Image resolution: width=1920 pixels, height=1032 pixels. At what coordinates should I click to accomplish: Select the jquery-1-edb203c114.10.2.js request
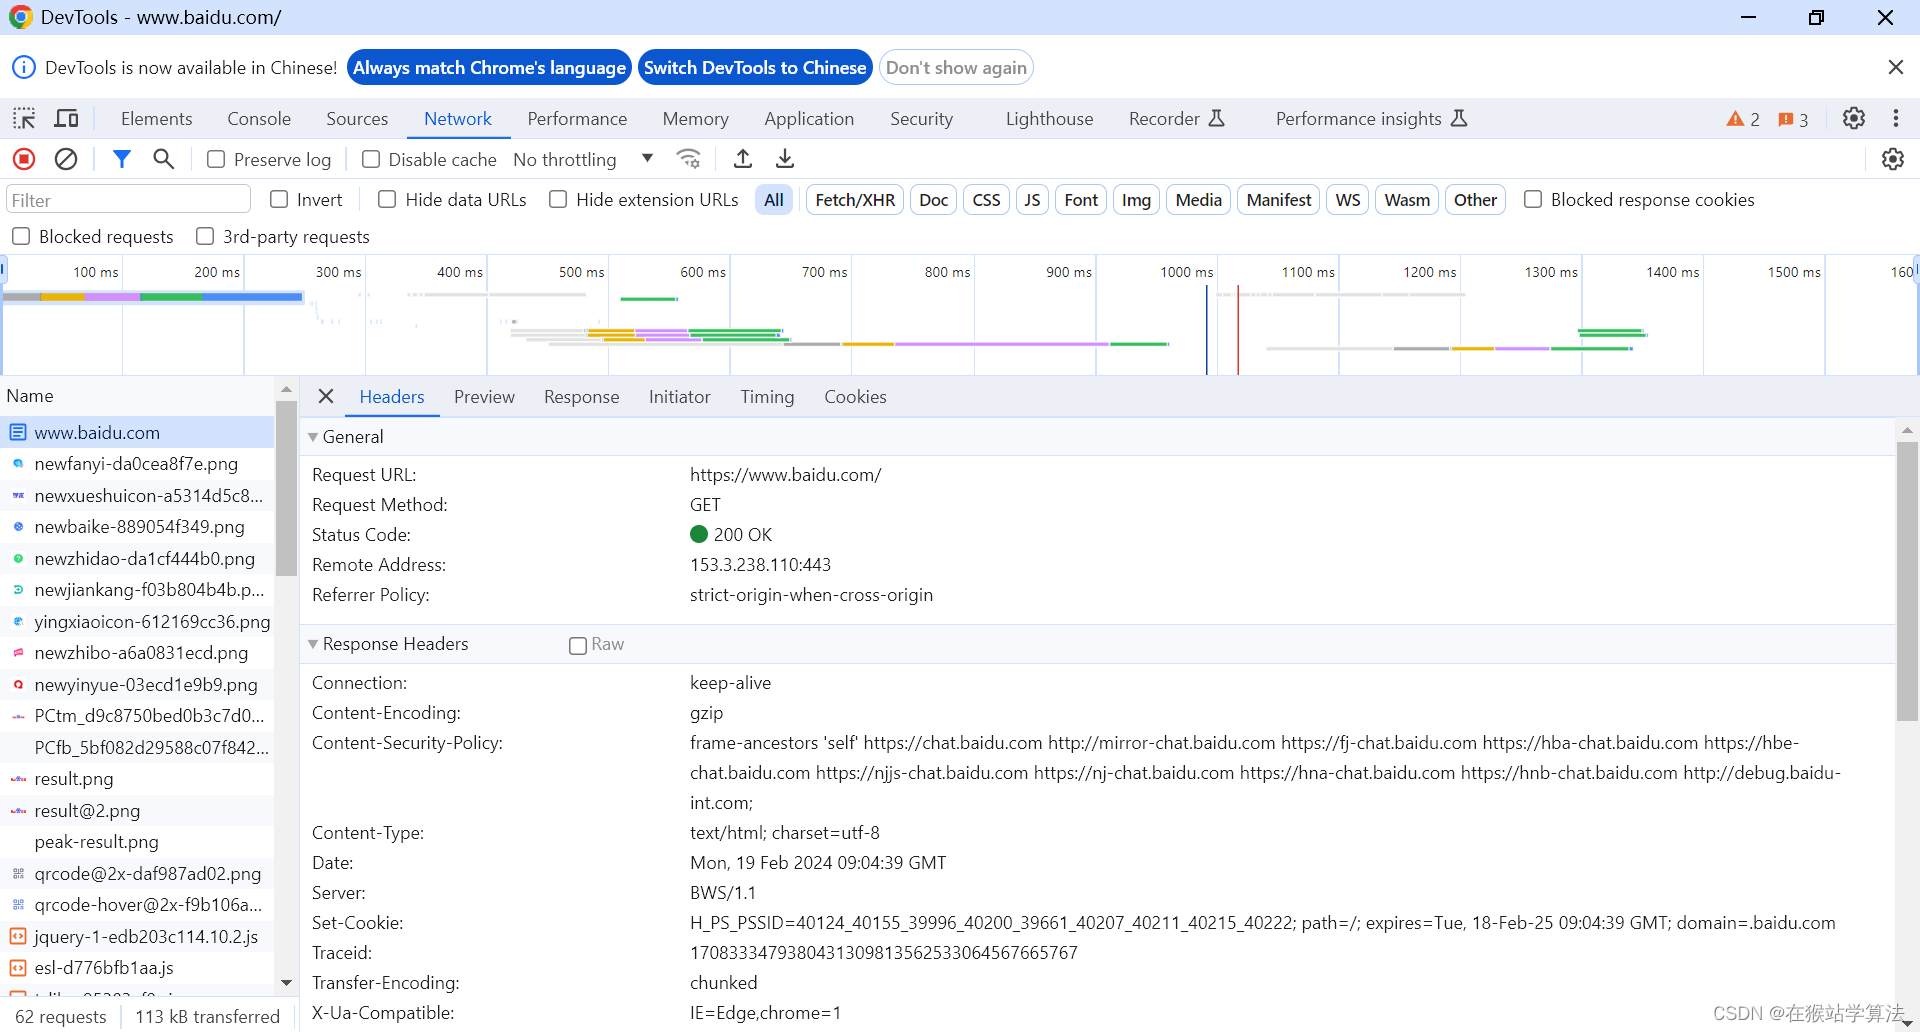pos(137,937)
